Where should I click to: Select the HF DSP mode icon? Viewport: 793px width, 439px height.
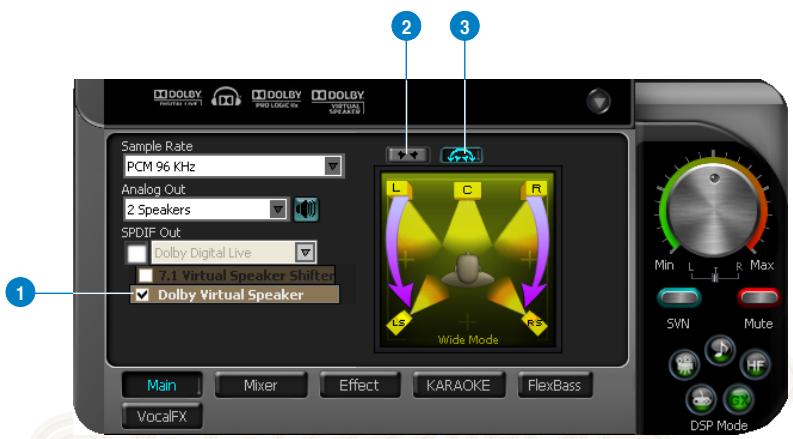[755, 364]
